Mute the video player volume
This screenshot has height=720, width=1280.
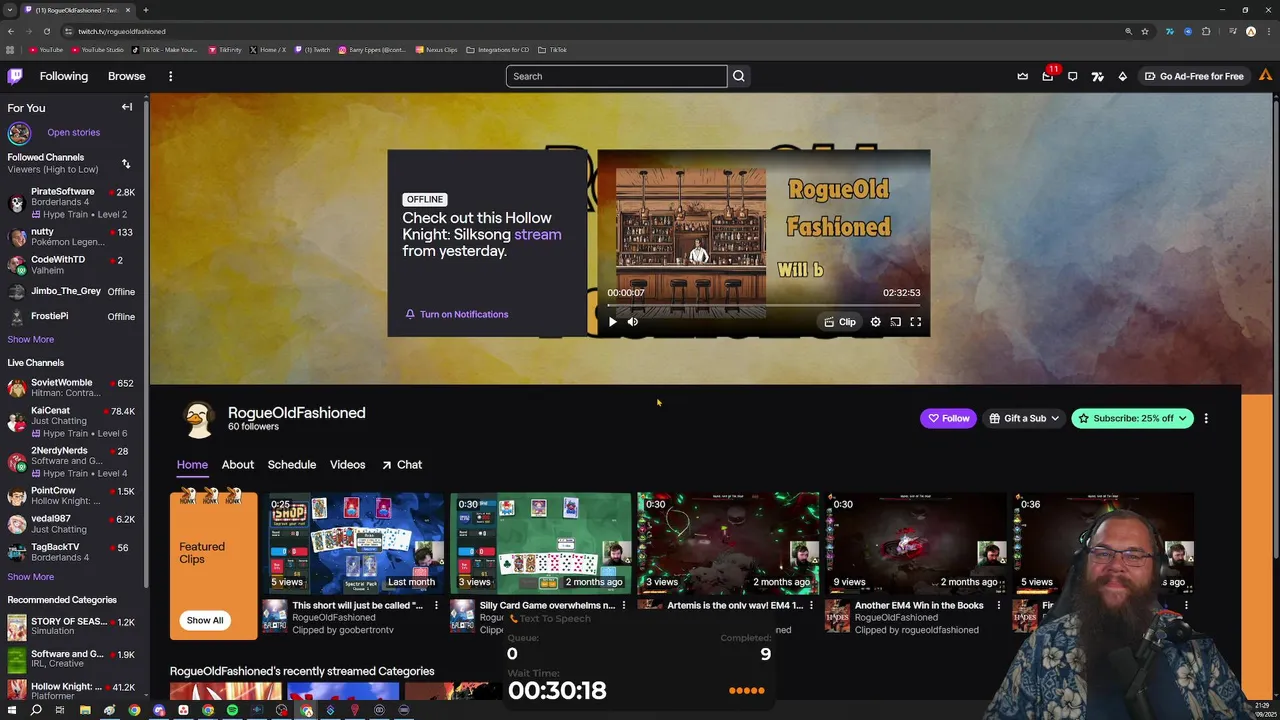633,322
